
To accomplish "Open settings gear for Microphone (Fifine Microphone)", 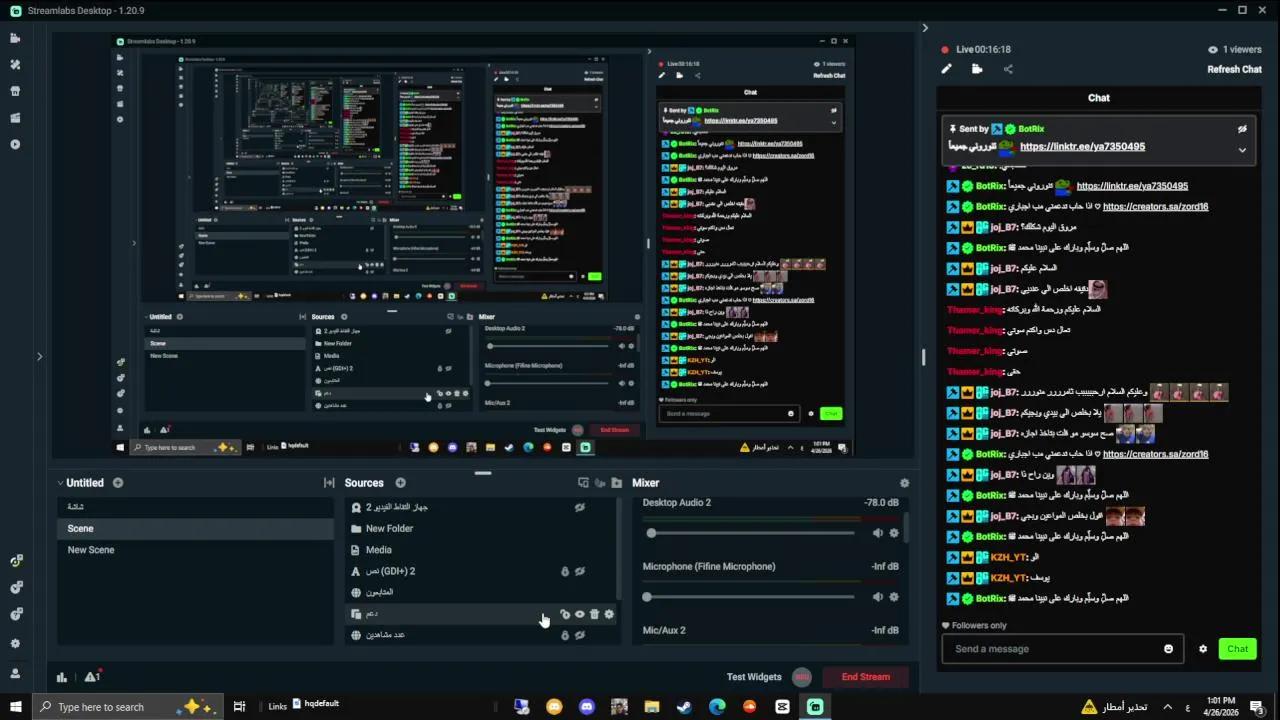I will [894, 597].
